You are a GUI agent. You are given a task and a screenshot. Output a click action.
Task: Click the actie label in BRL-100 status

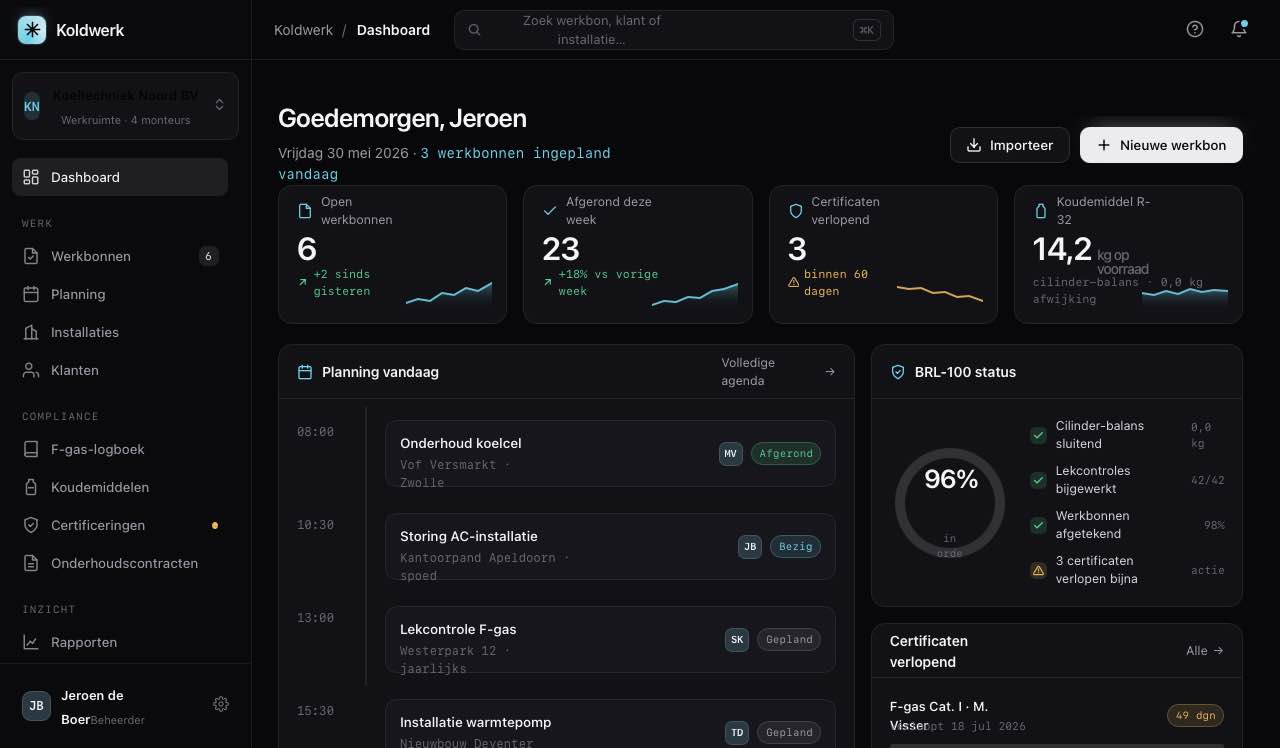point(1208,570)
